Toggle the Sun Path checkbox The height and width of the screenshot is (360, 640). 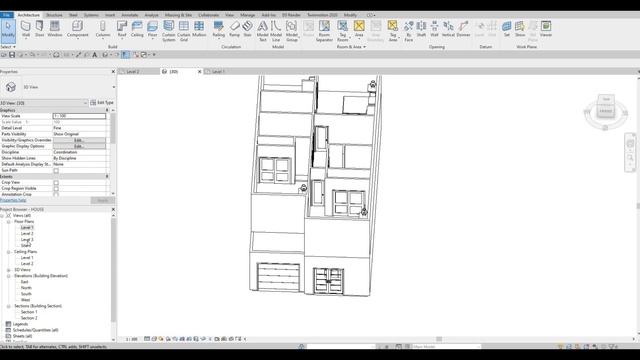56,171
